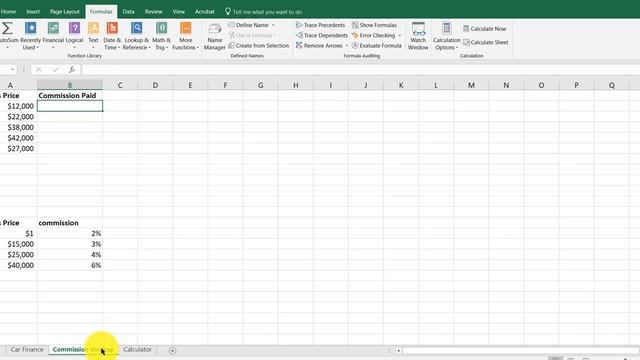Screen dimensions: 640x360
Task: Open Calculation Options
Action: [x=447, y=36]
